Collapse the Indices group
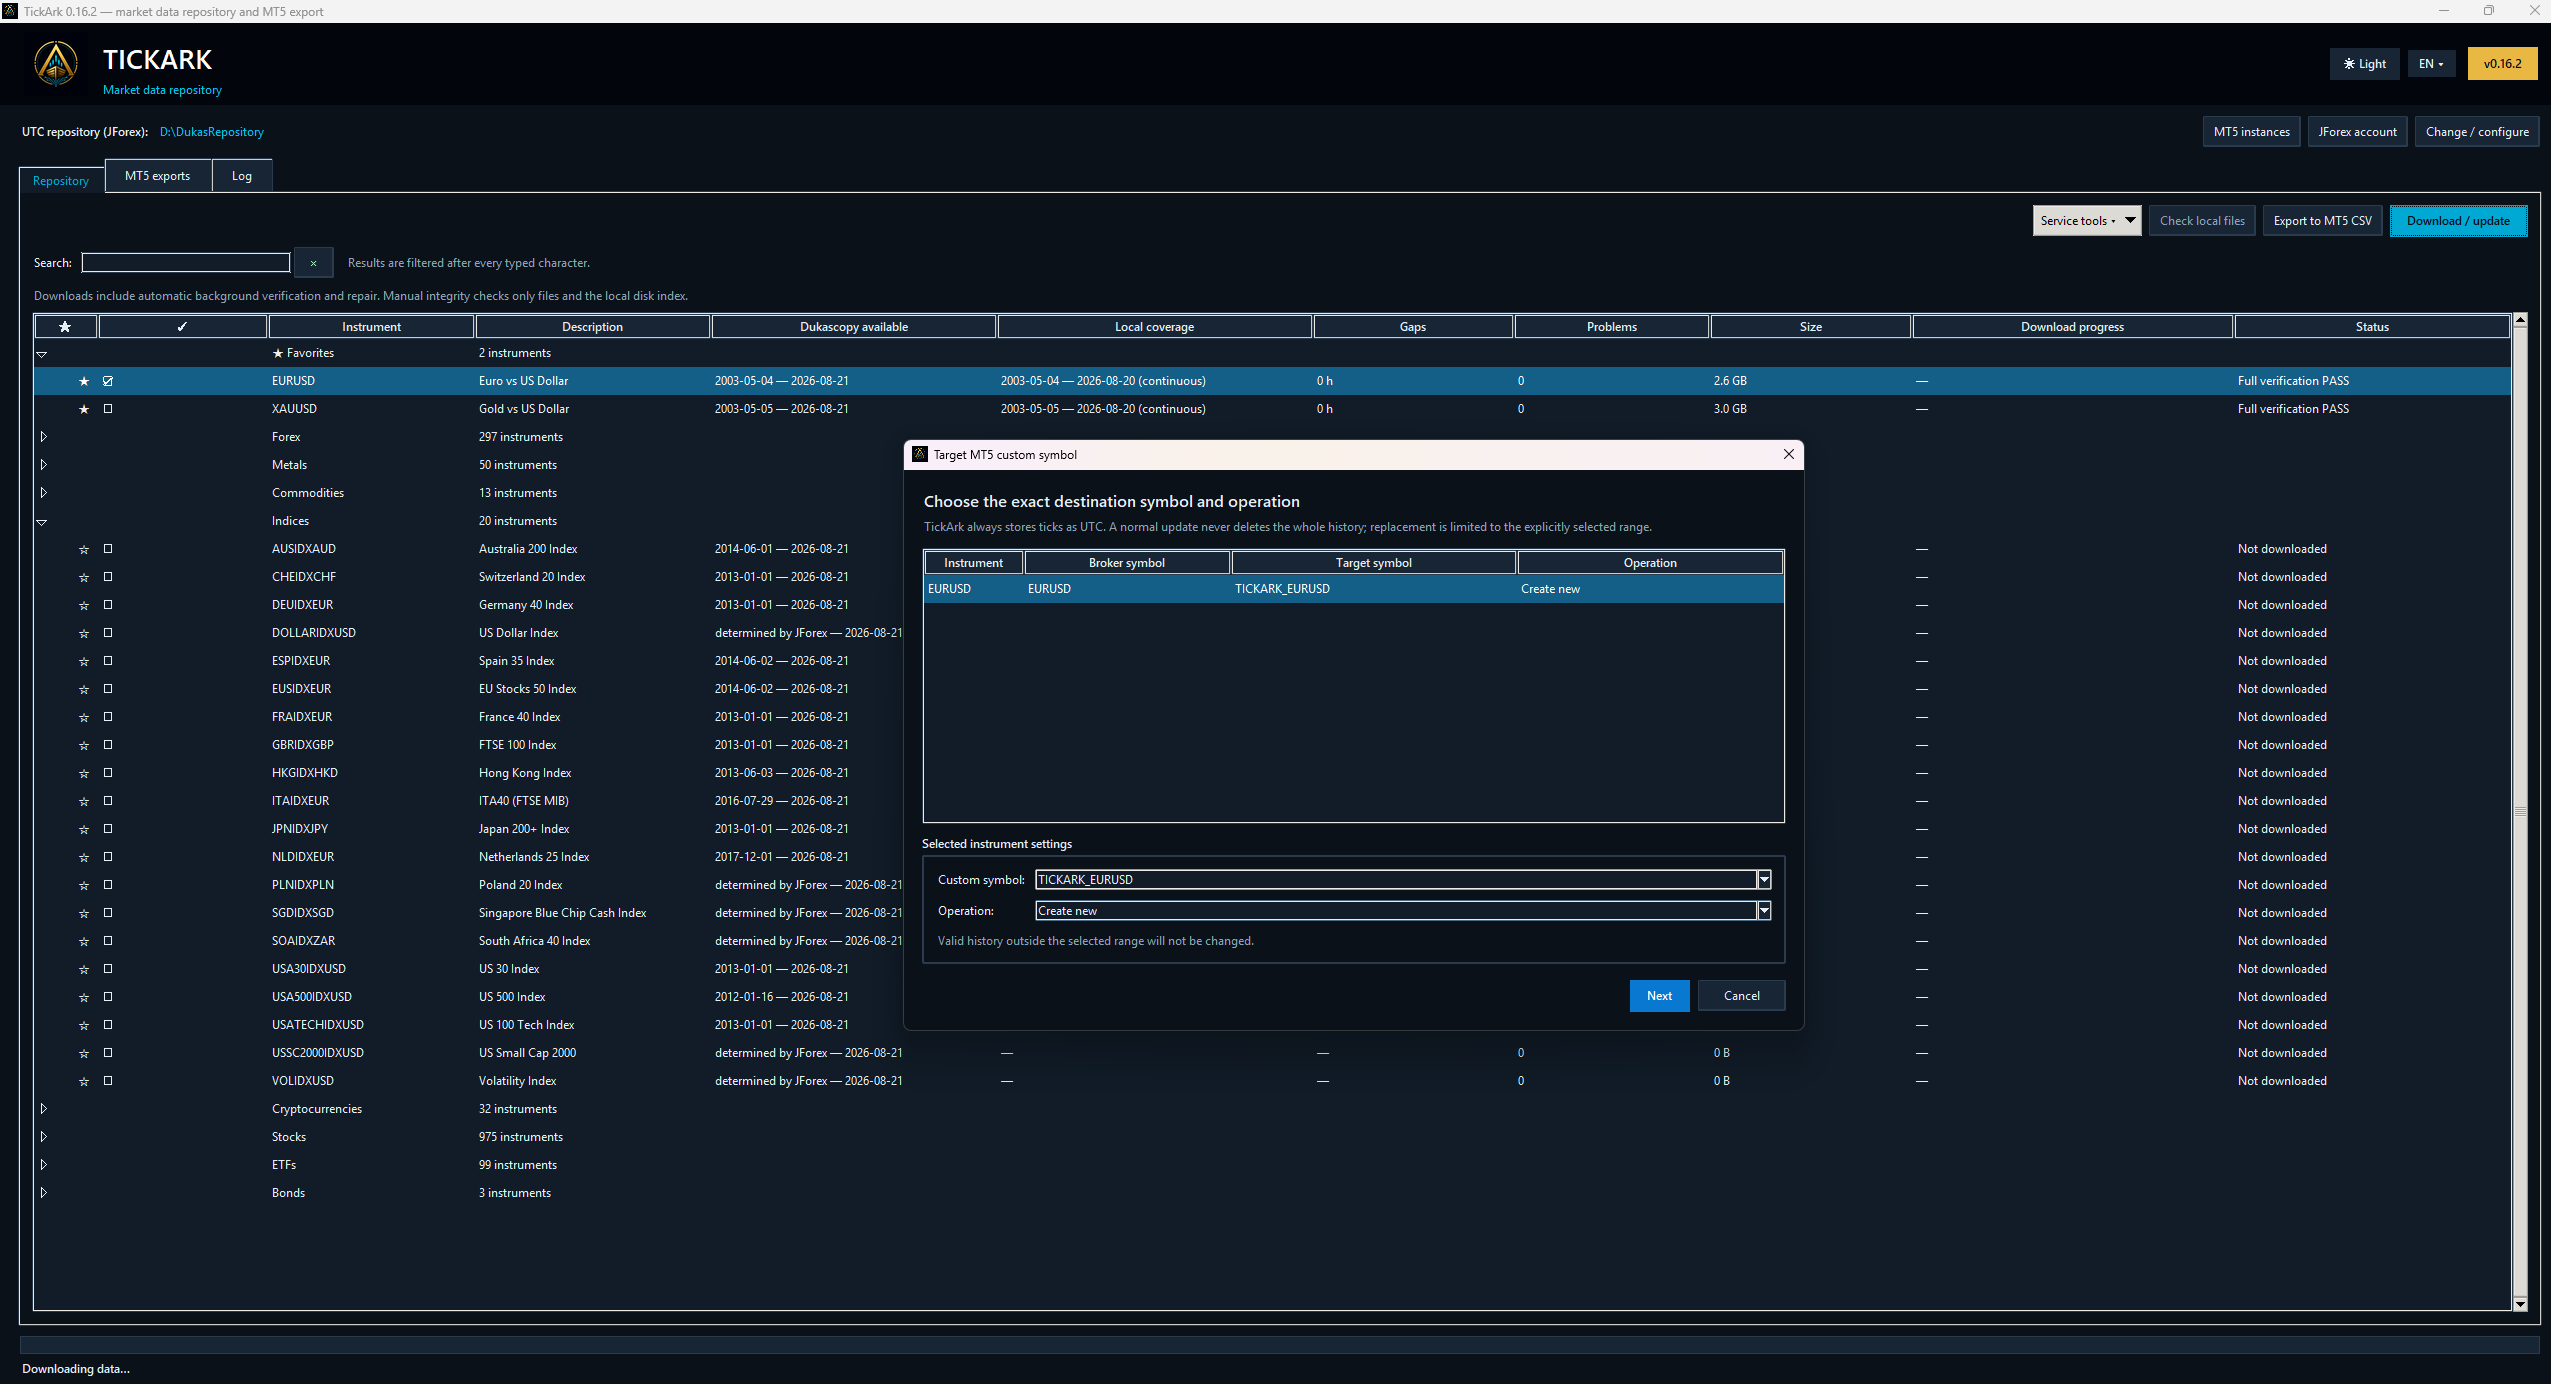This screenshot has width=2551, height=1384. click(42, 522)
